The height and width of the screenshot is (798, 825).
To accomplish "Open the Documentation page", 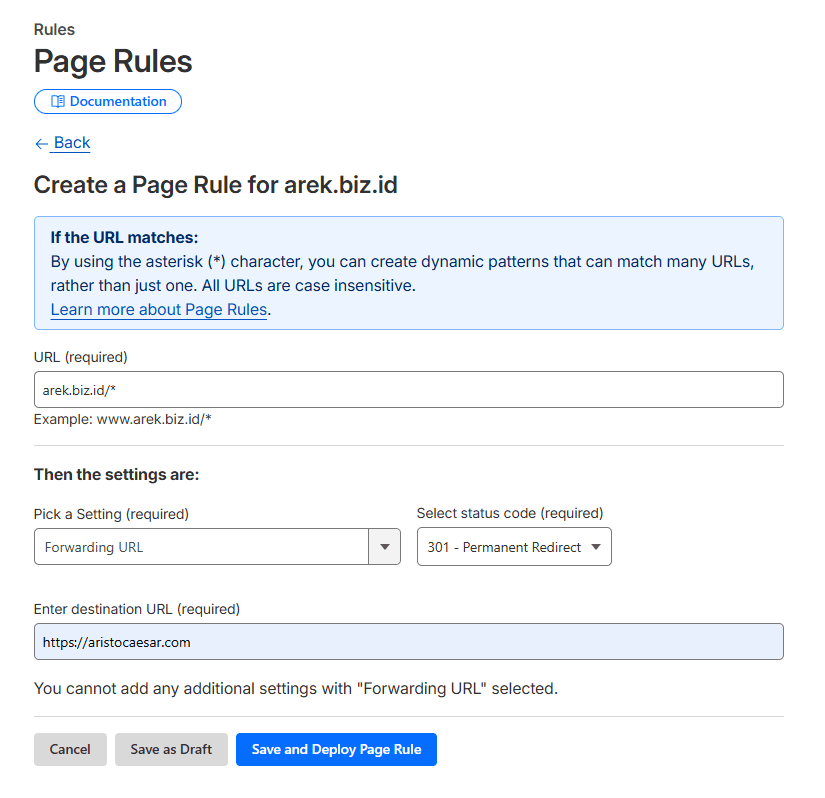I will [x=107, y=101].
